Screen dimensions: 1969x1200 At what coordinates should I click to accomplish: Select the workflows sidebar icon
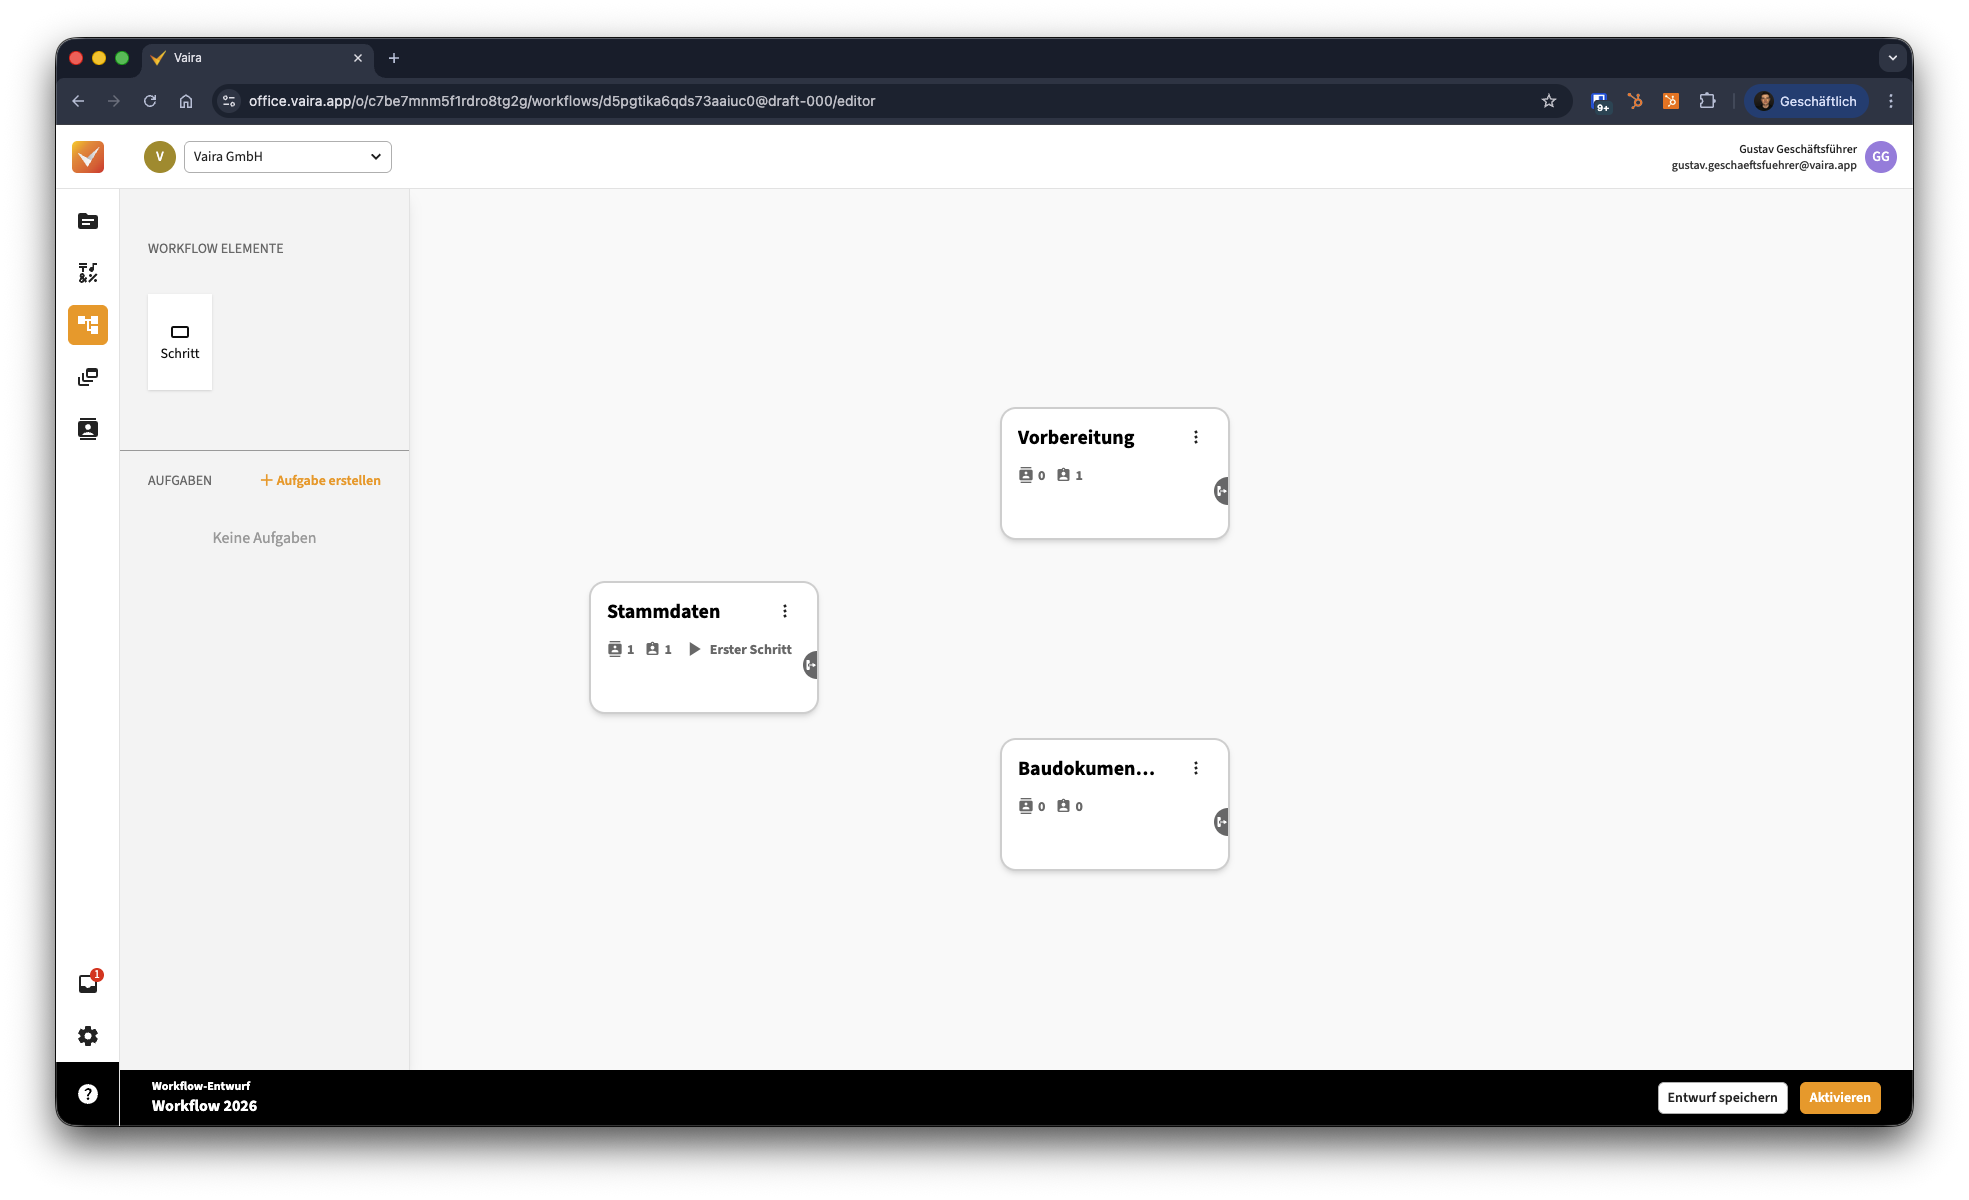[88, 325]
